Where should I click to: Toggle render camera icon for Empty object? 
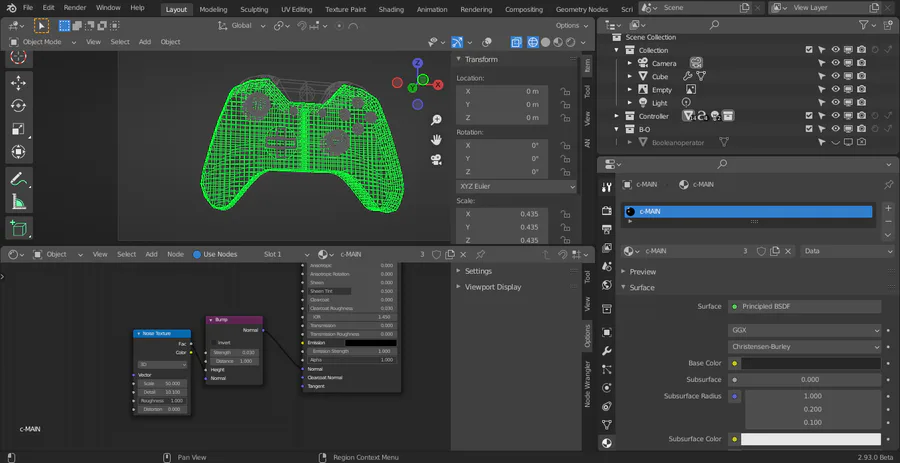[x=862, y=90]
